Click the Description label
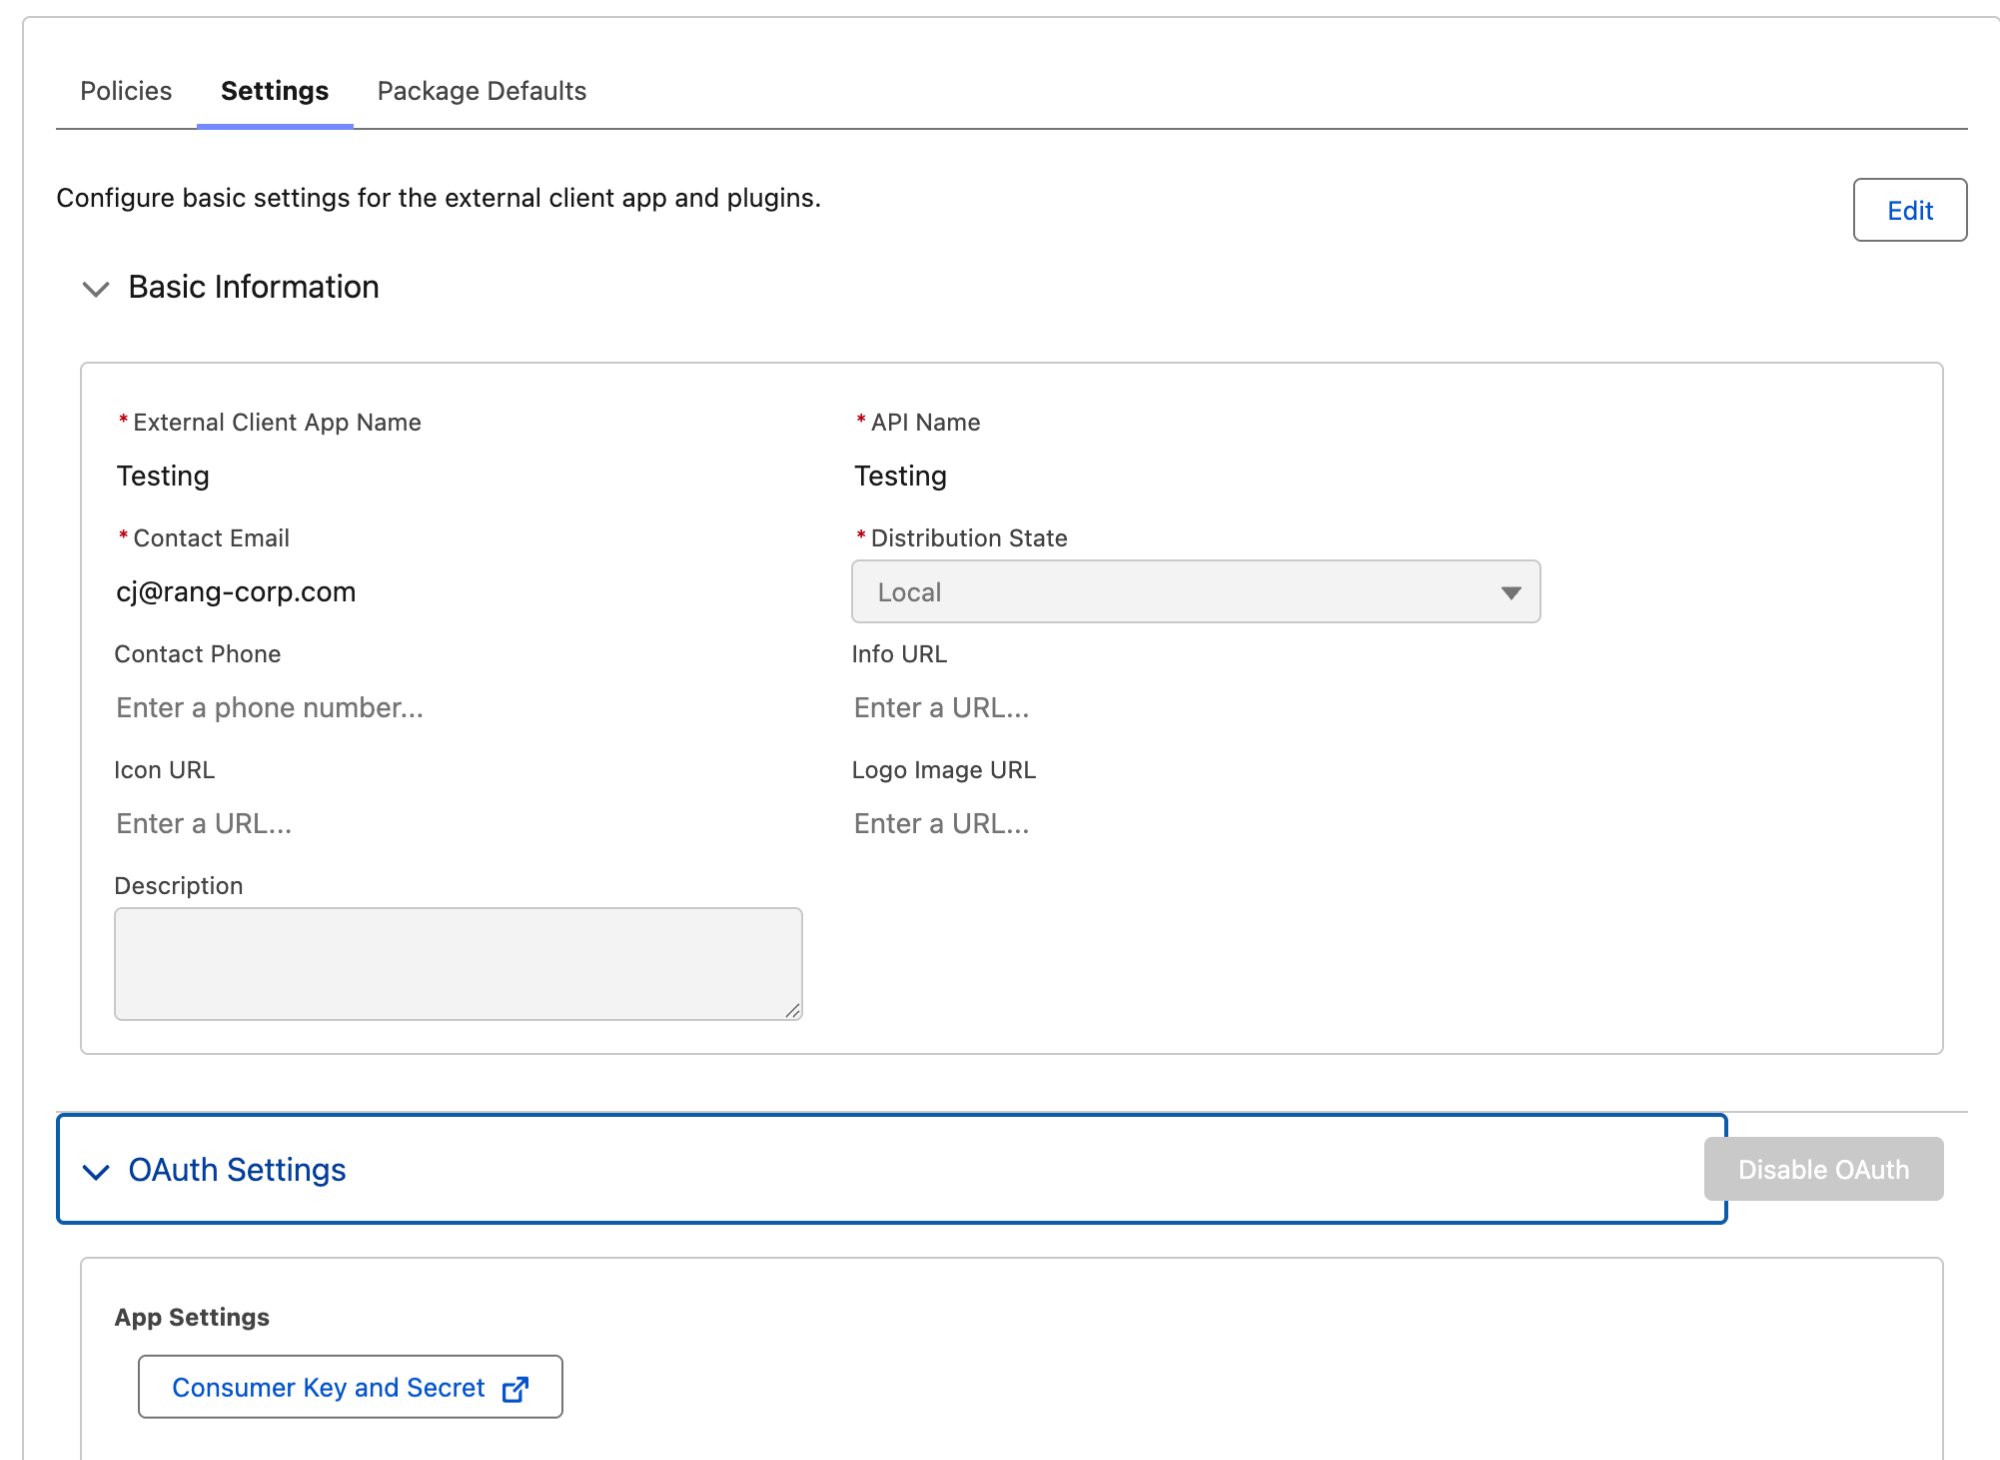The image size is (2000, 1460). click(x=178, y=886)
